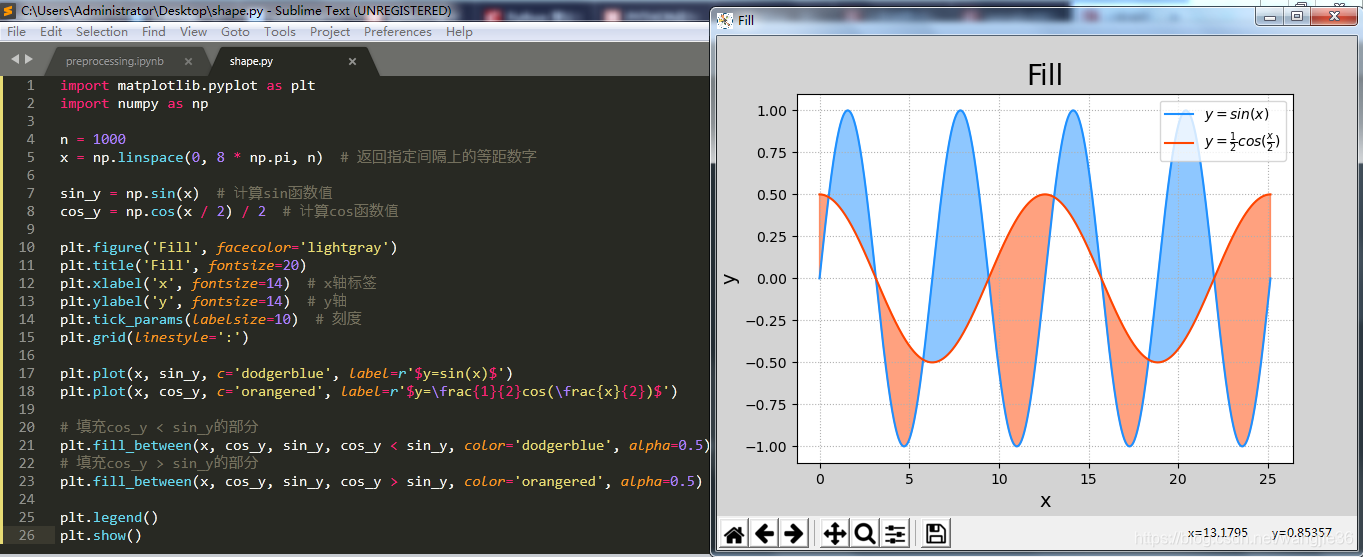Click y-axis tick label −1.00
1363x557 pixels.
click(768, 446)
